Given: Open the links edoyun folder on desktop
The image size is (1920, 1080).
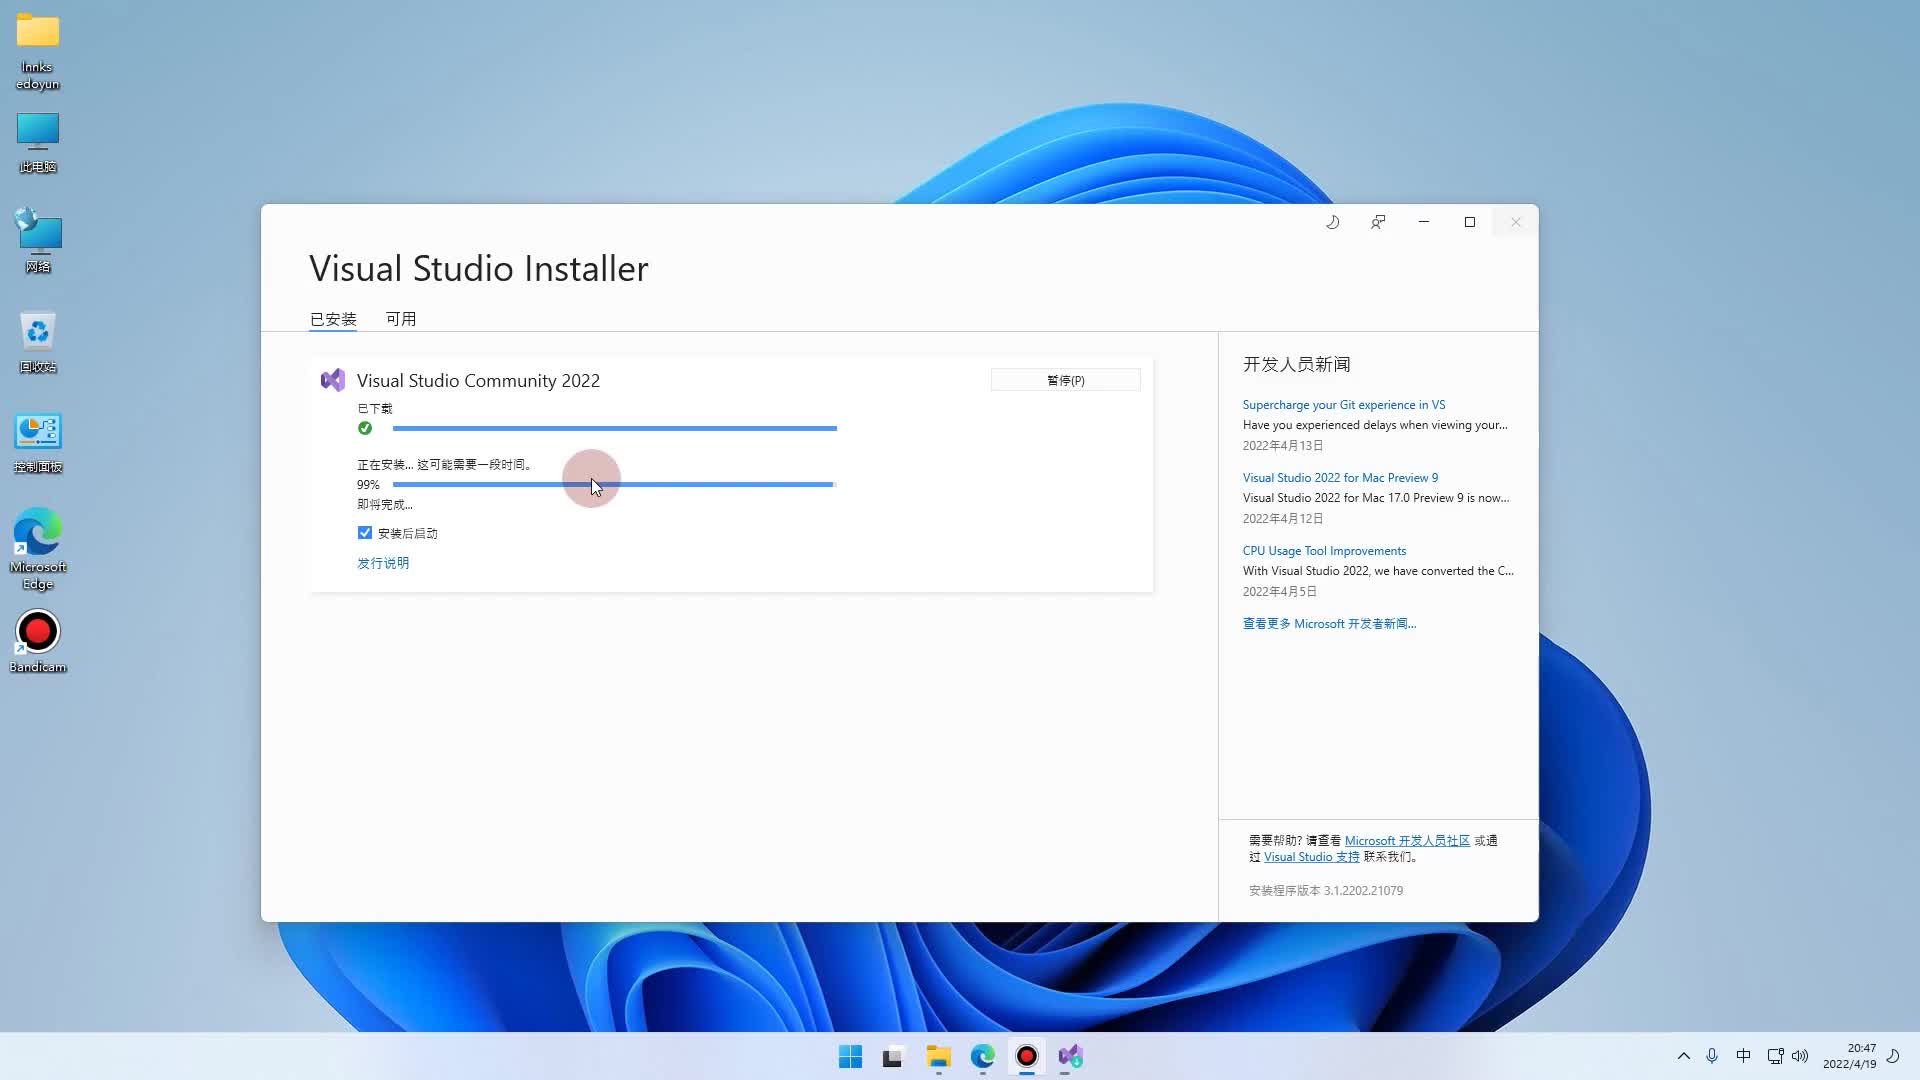Looking at the screenshot, I should [x=38, y=51].
